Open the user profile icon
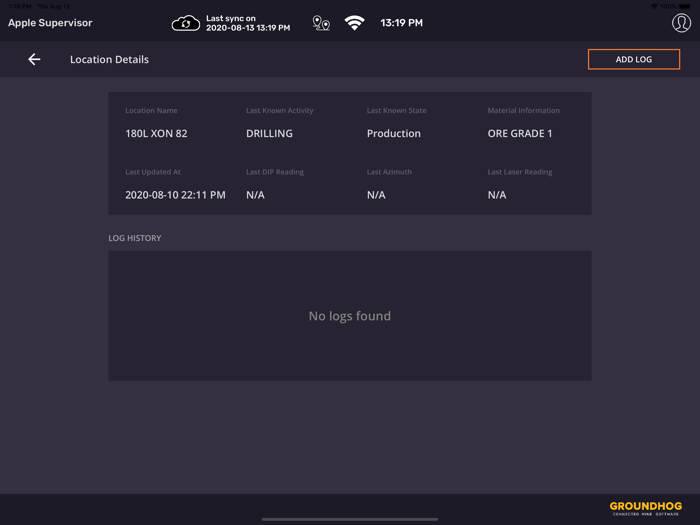The image size is (700, 525). click(681, 23)
